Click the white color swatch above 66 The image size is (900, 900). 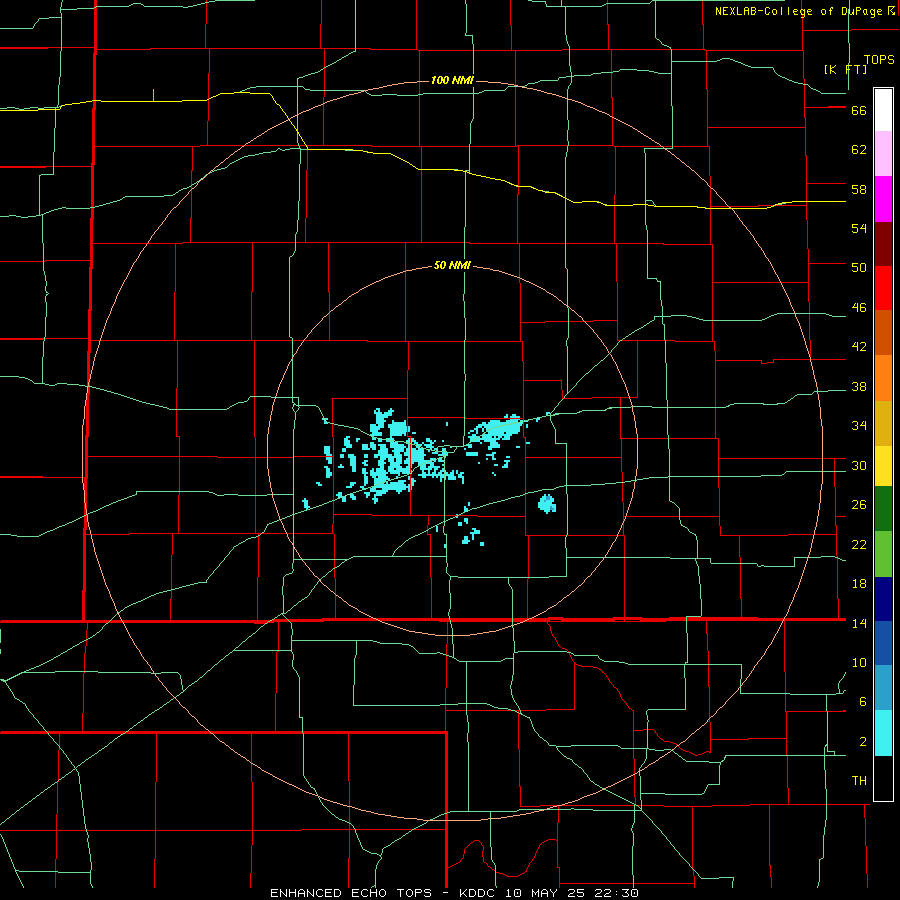coord(883,110)
